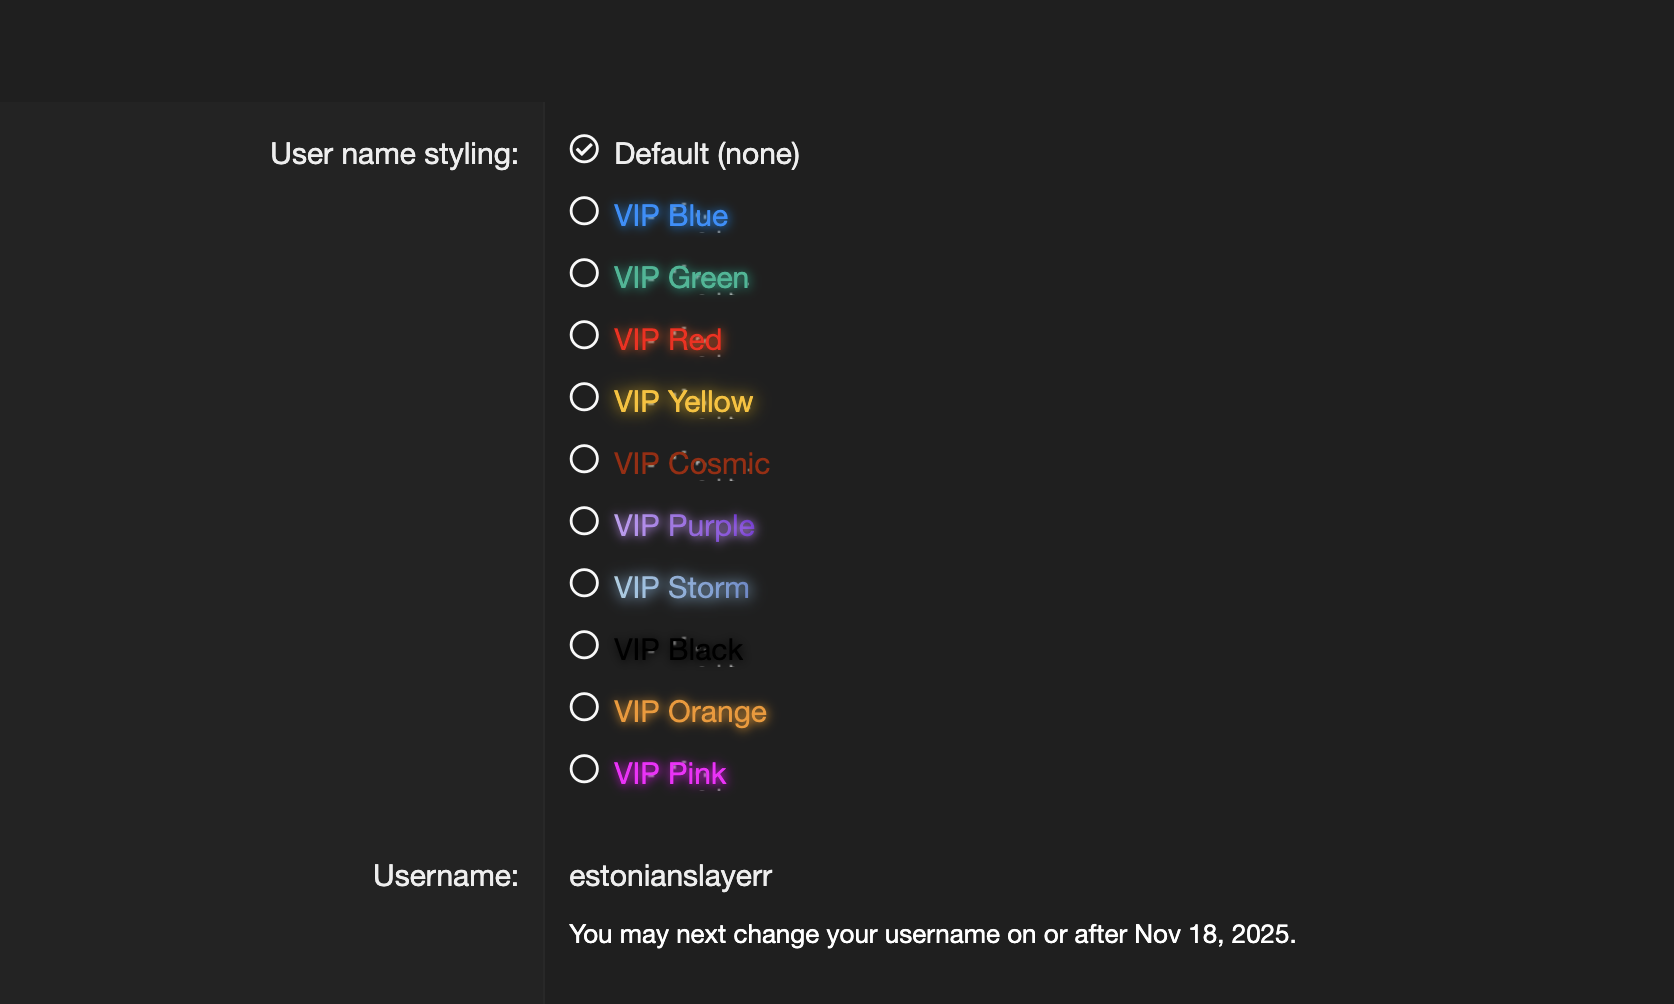Click the blue "VIP Blue" text label
The image size is (1674, 1004).
tap(670, 216)
